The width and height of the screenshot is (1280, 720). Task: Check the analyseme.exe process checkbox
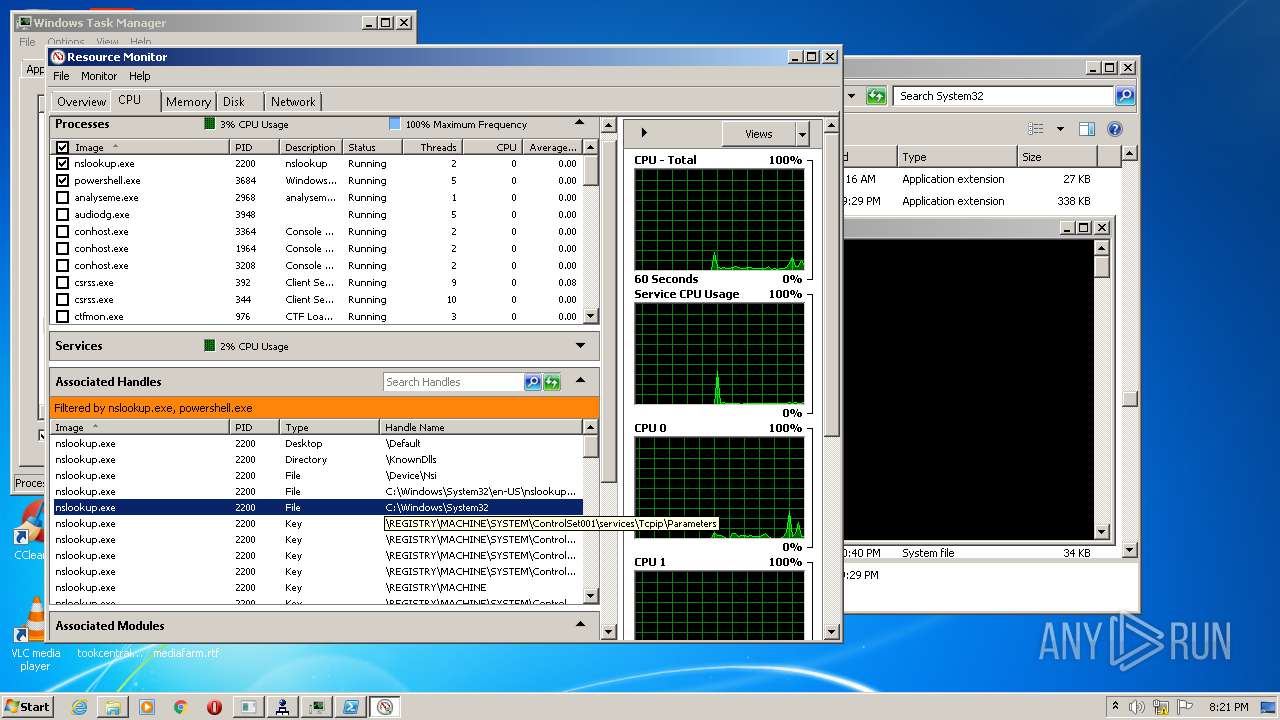pos(63,197)
